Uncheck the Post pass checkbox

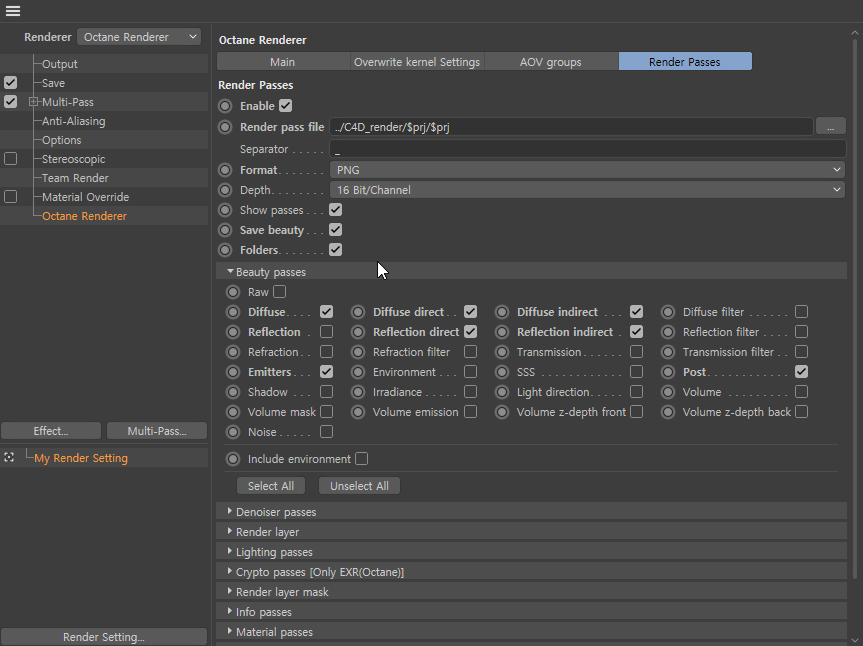coord(801,372)
